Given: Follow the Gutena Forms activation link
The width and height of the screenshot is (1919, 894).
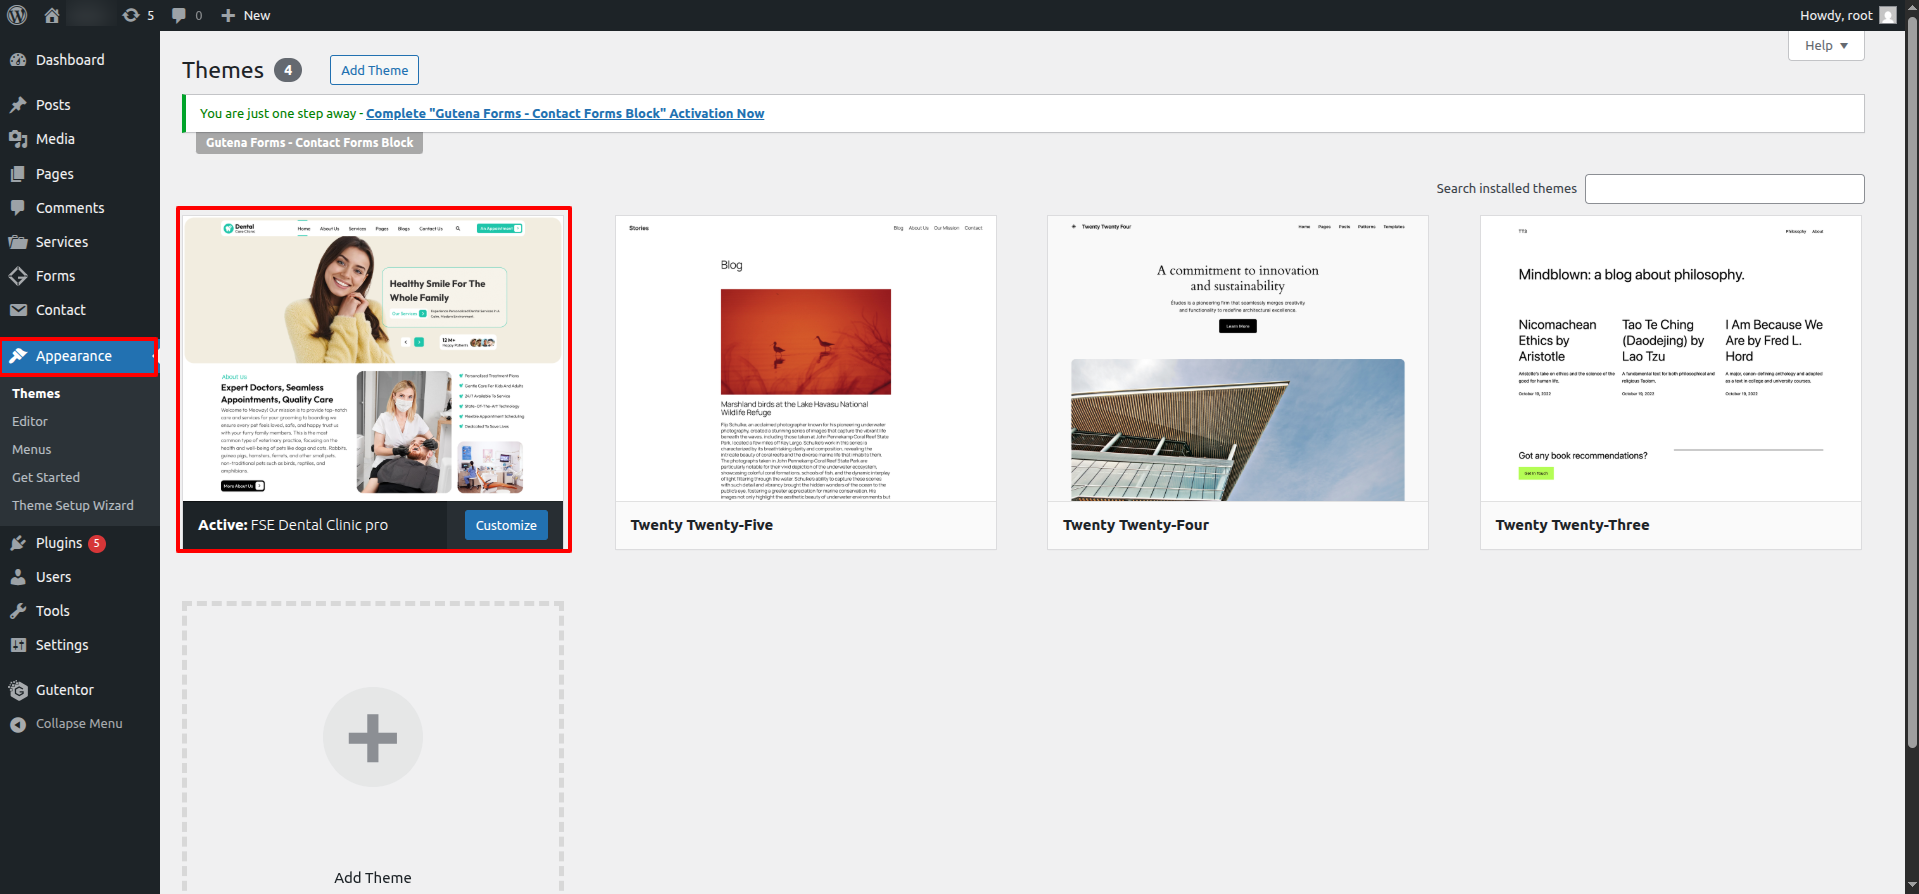Looking at the screenshot, I should tap(565, 114).
